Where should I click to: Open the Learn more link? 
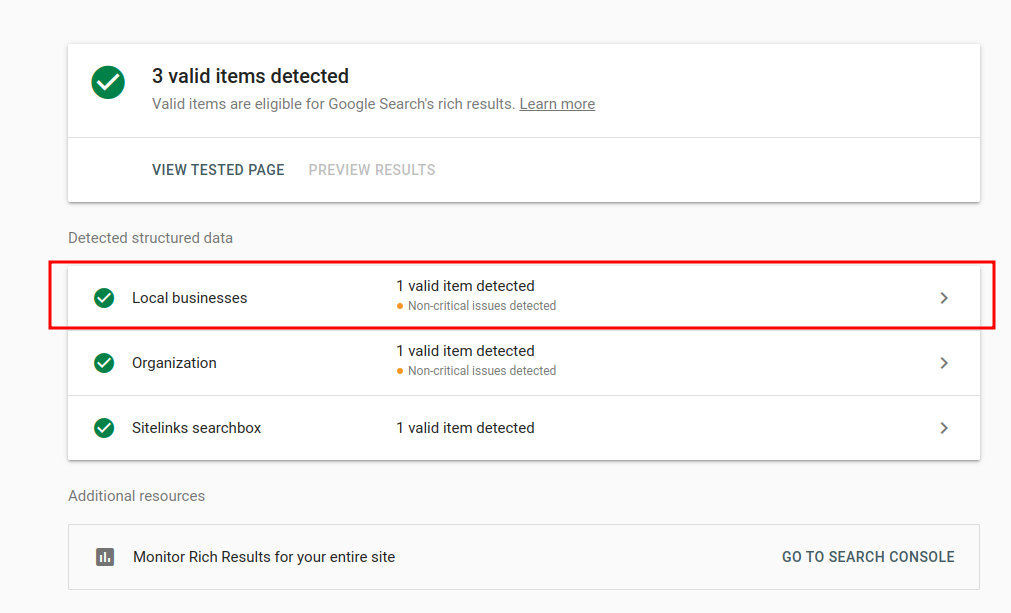556,103
